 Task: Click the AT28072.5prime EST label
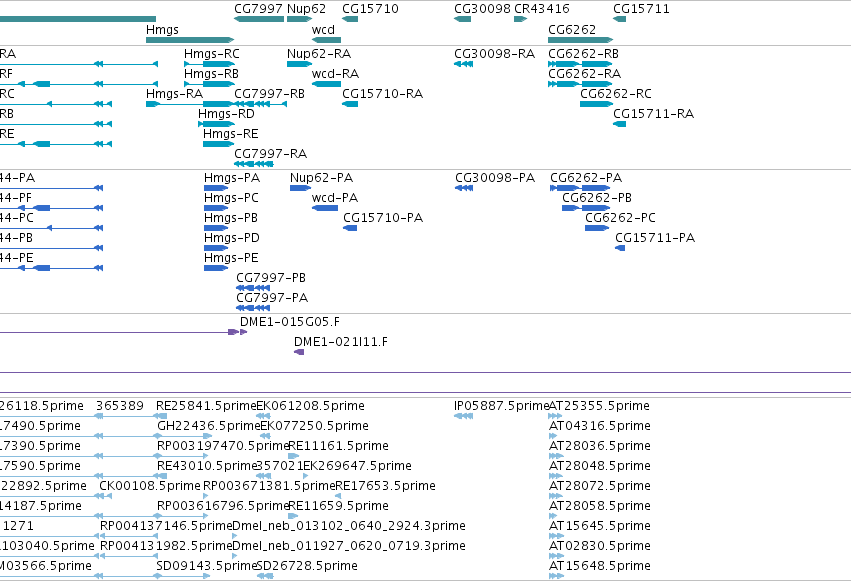click(600, 487)
